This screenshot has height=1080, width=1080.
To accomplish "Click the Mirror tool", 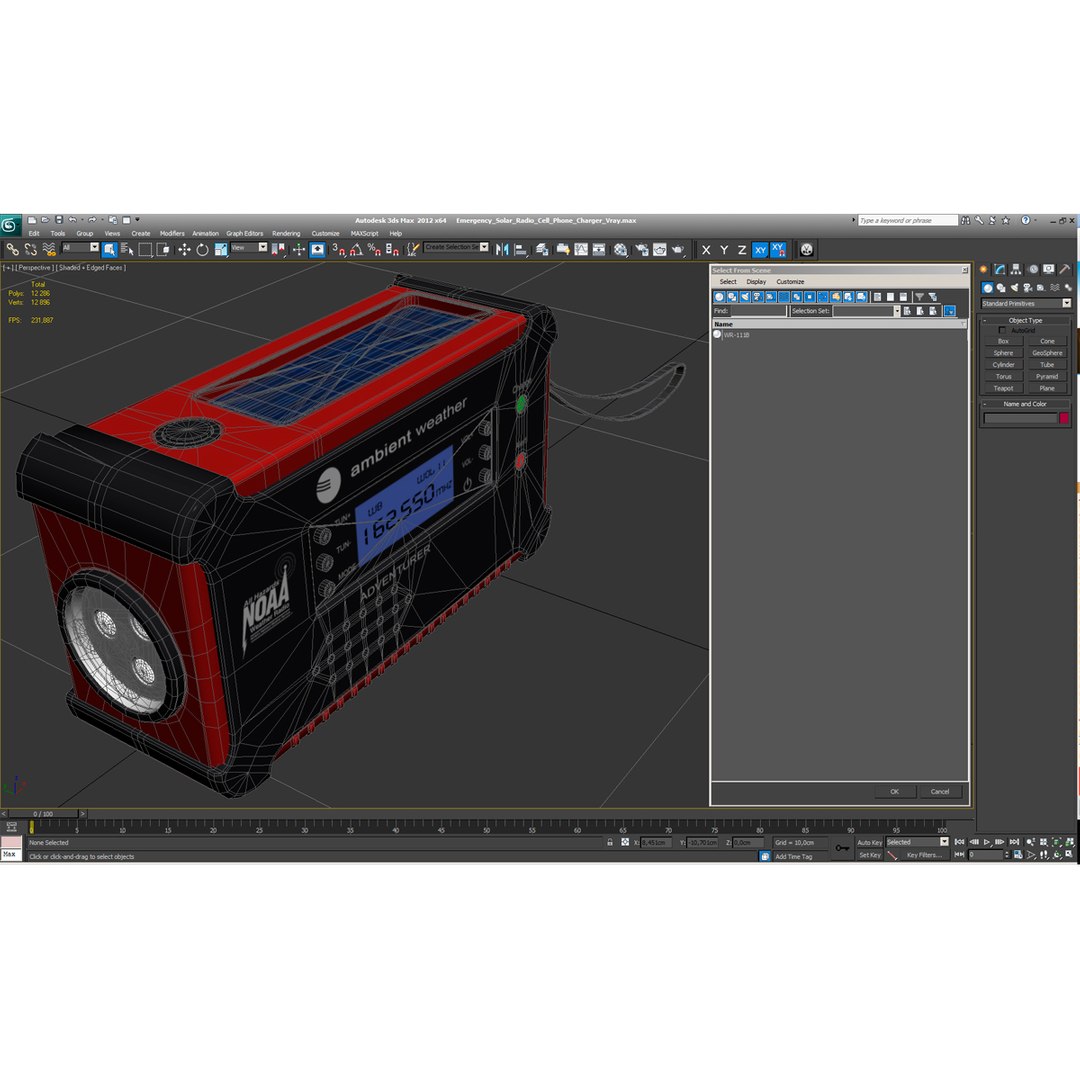I will 502,249.
